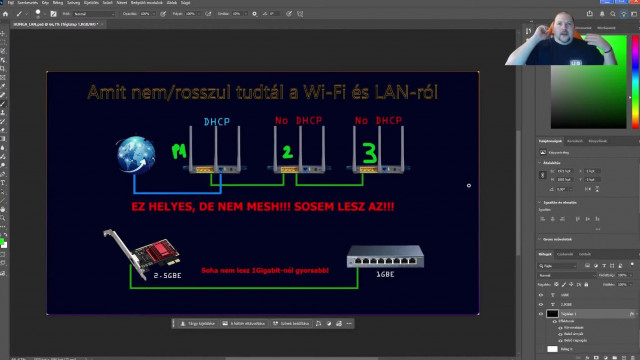
Task: Switch to the Korrekciók tab
Action: [x=575, y=141]
